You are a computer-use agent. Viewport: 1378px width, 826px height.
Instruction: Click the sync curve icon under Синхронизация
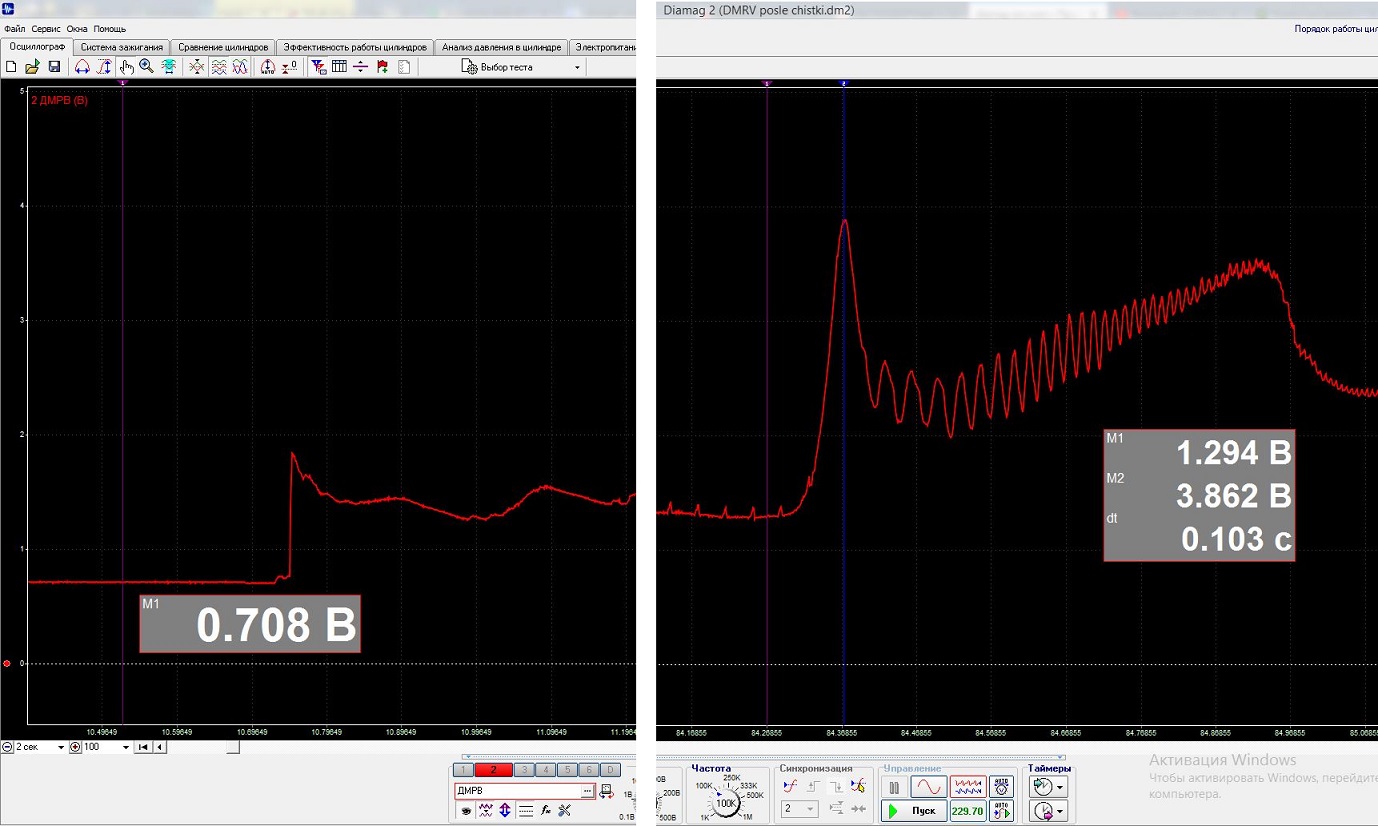click(x=791, y=786)
